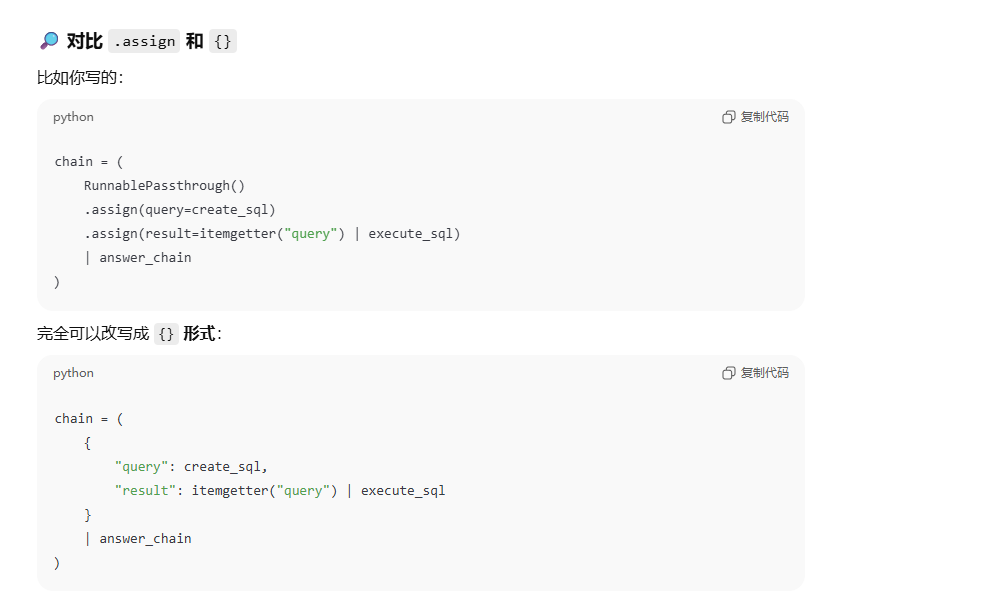Click the python language label of the first block
Viewport: 989px width, 598px height.
point(73,117)
